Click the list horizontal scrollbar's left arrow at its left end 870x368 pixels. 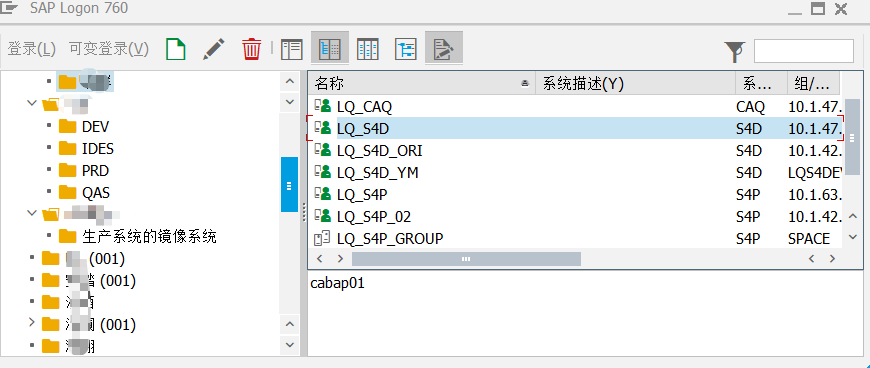coord(319,259)
